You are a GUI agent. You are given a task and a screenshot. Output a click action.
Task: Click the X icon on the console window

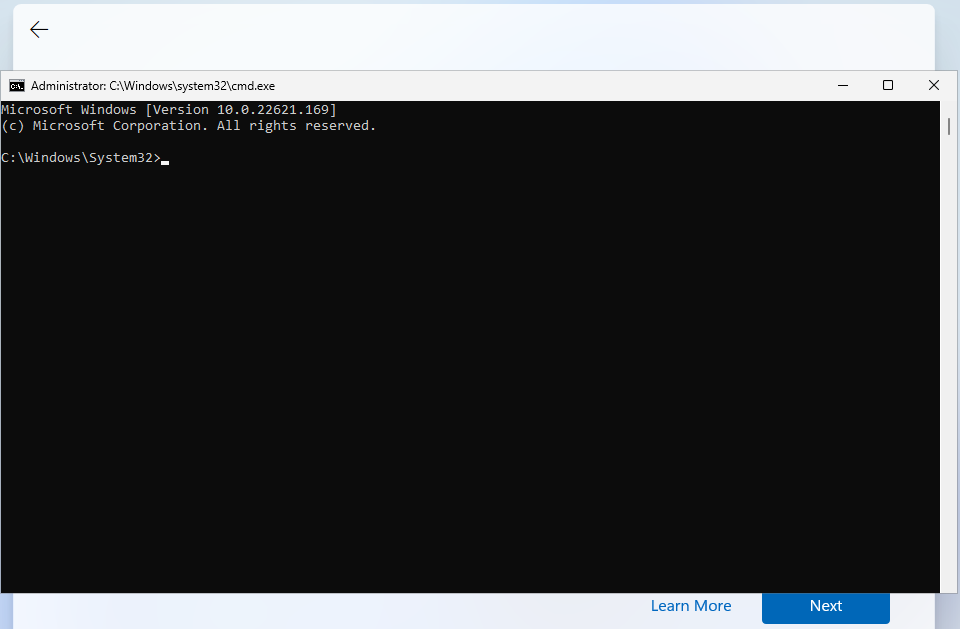[933, 85]
